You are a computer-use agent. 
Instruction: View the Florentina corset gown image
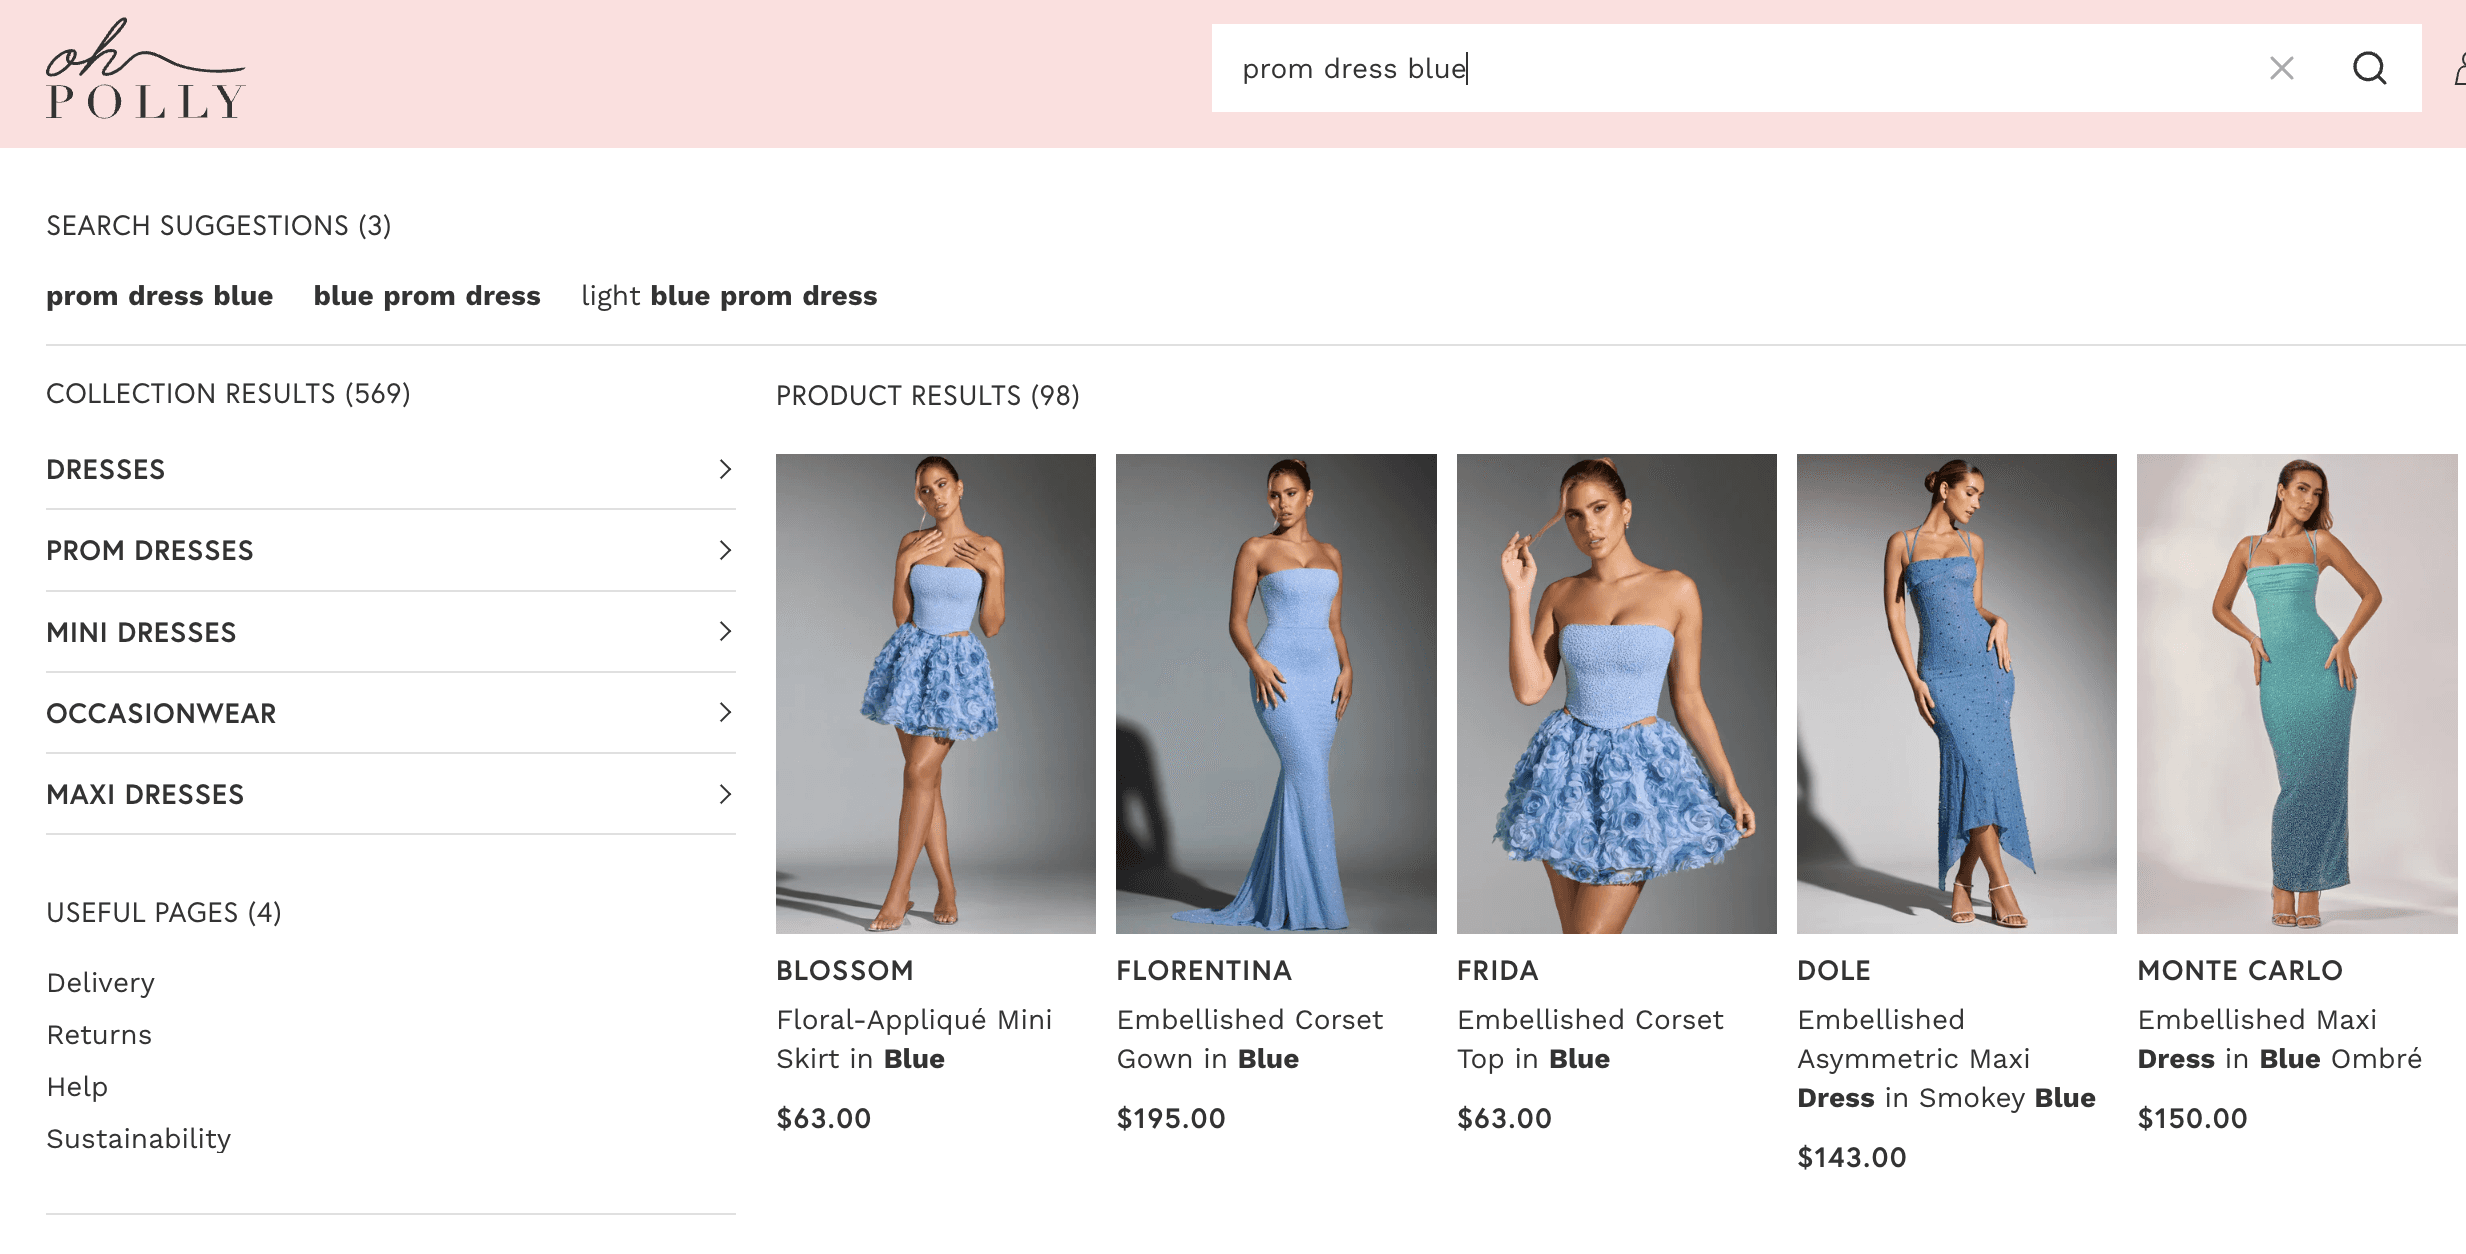click(1276, 693)
